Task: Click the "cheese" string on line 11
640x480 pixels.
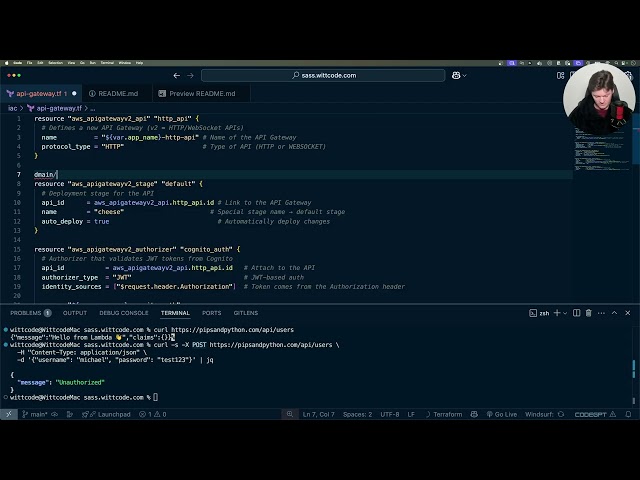Action: pos(109,212)
